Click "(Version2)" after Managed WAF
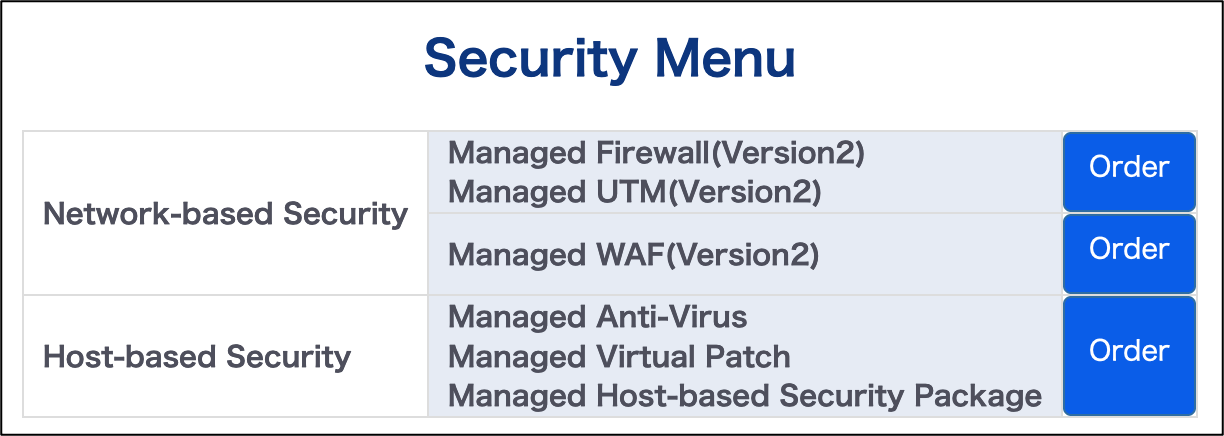Screen dimensions: 1224x436 pos(743,255)
